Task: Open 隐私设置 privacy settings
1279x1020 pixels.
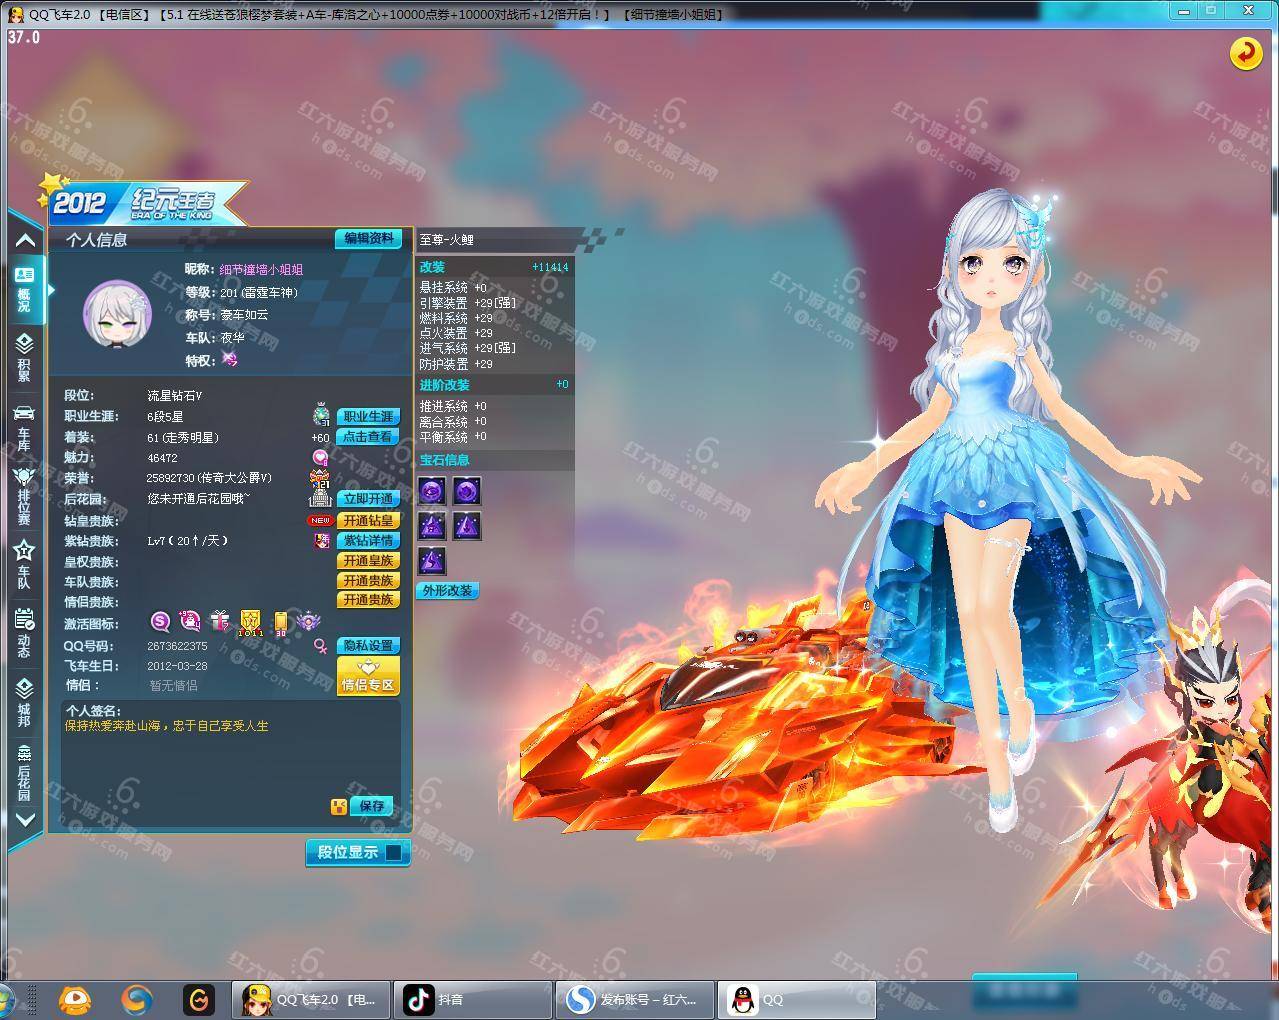Action: [x=368, y=646]
